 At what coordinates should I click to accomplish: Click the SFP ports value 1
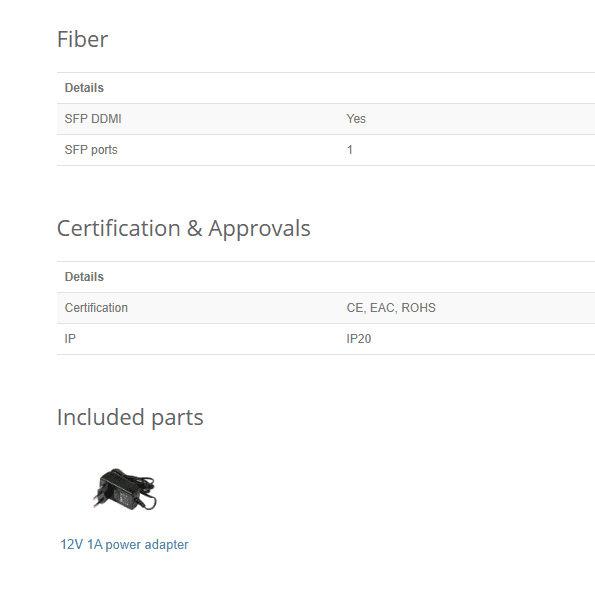pos(349,150)
